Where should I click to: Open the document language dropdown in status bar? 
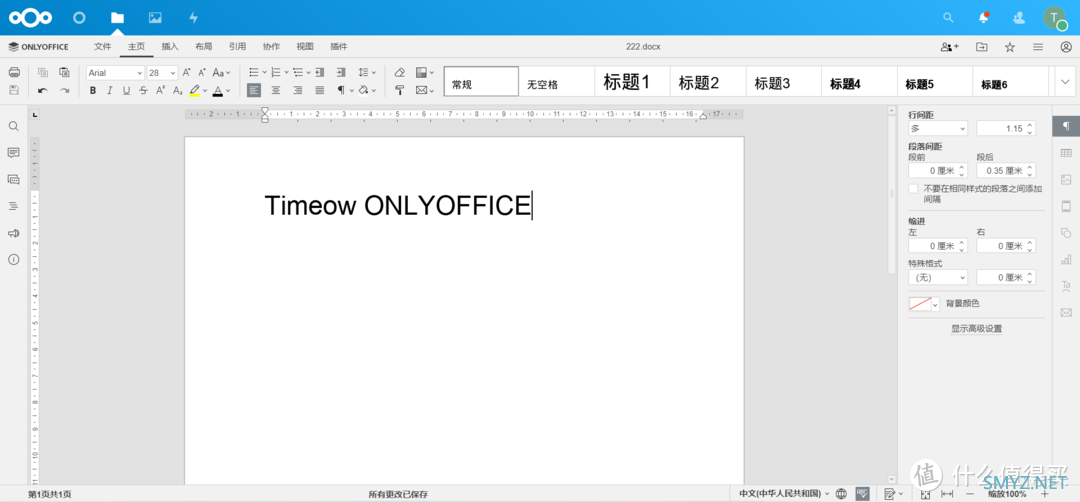click(x=785, y=494)
